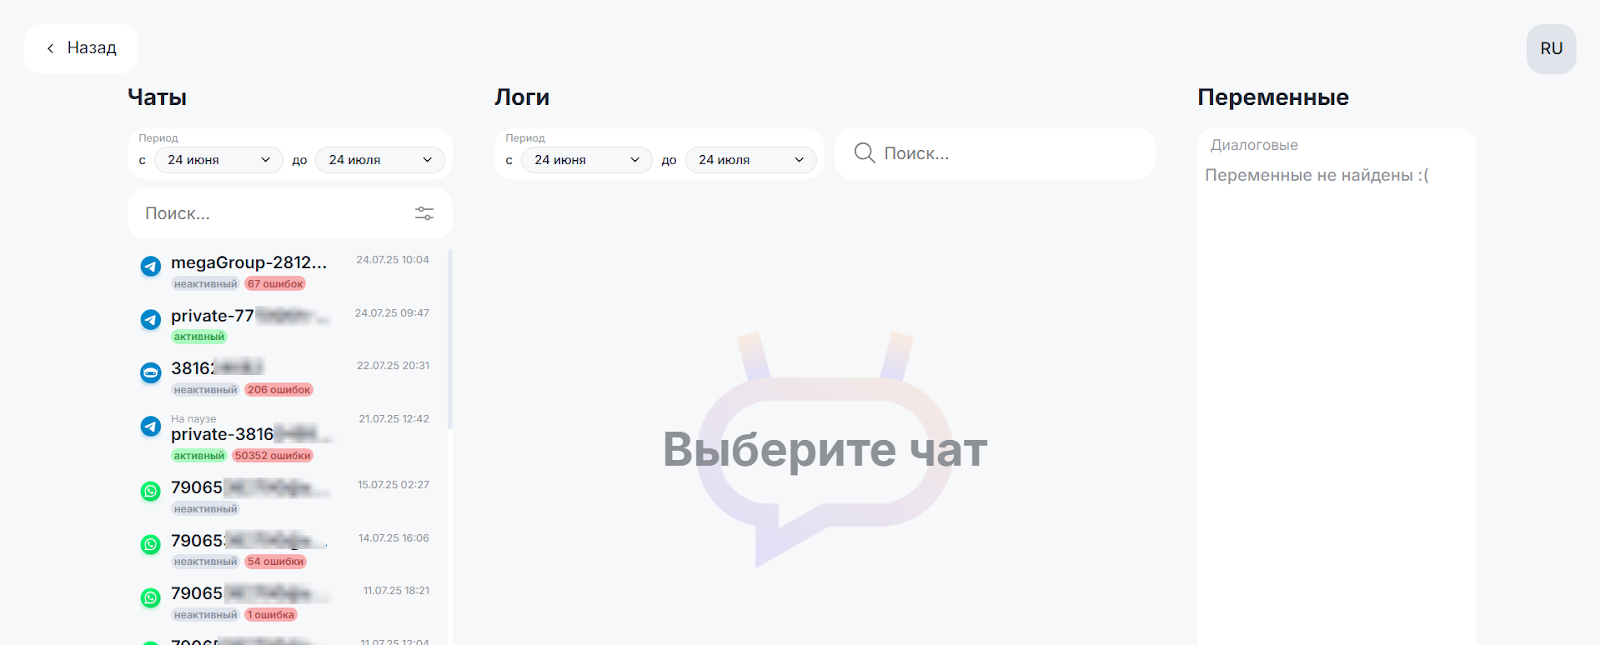The height and width of the screenshot is (645, 1600).
Task: Click the WhatsApp icon of chat with 54 errors
Action: tap(150, 544)
